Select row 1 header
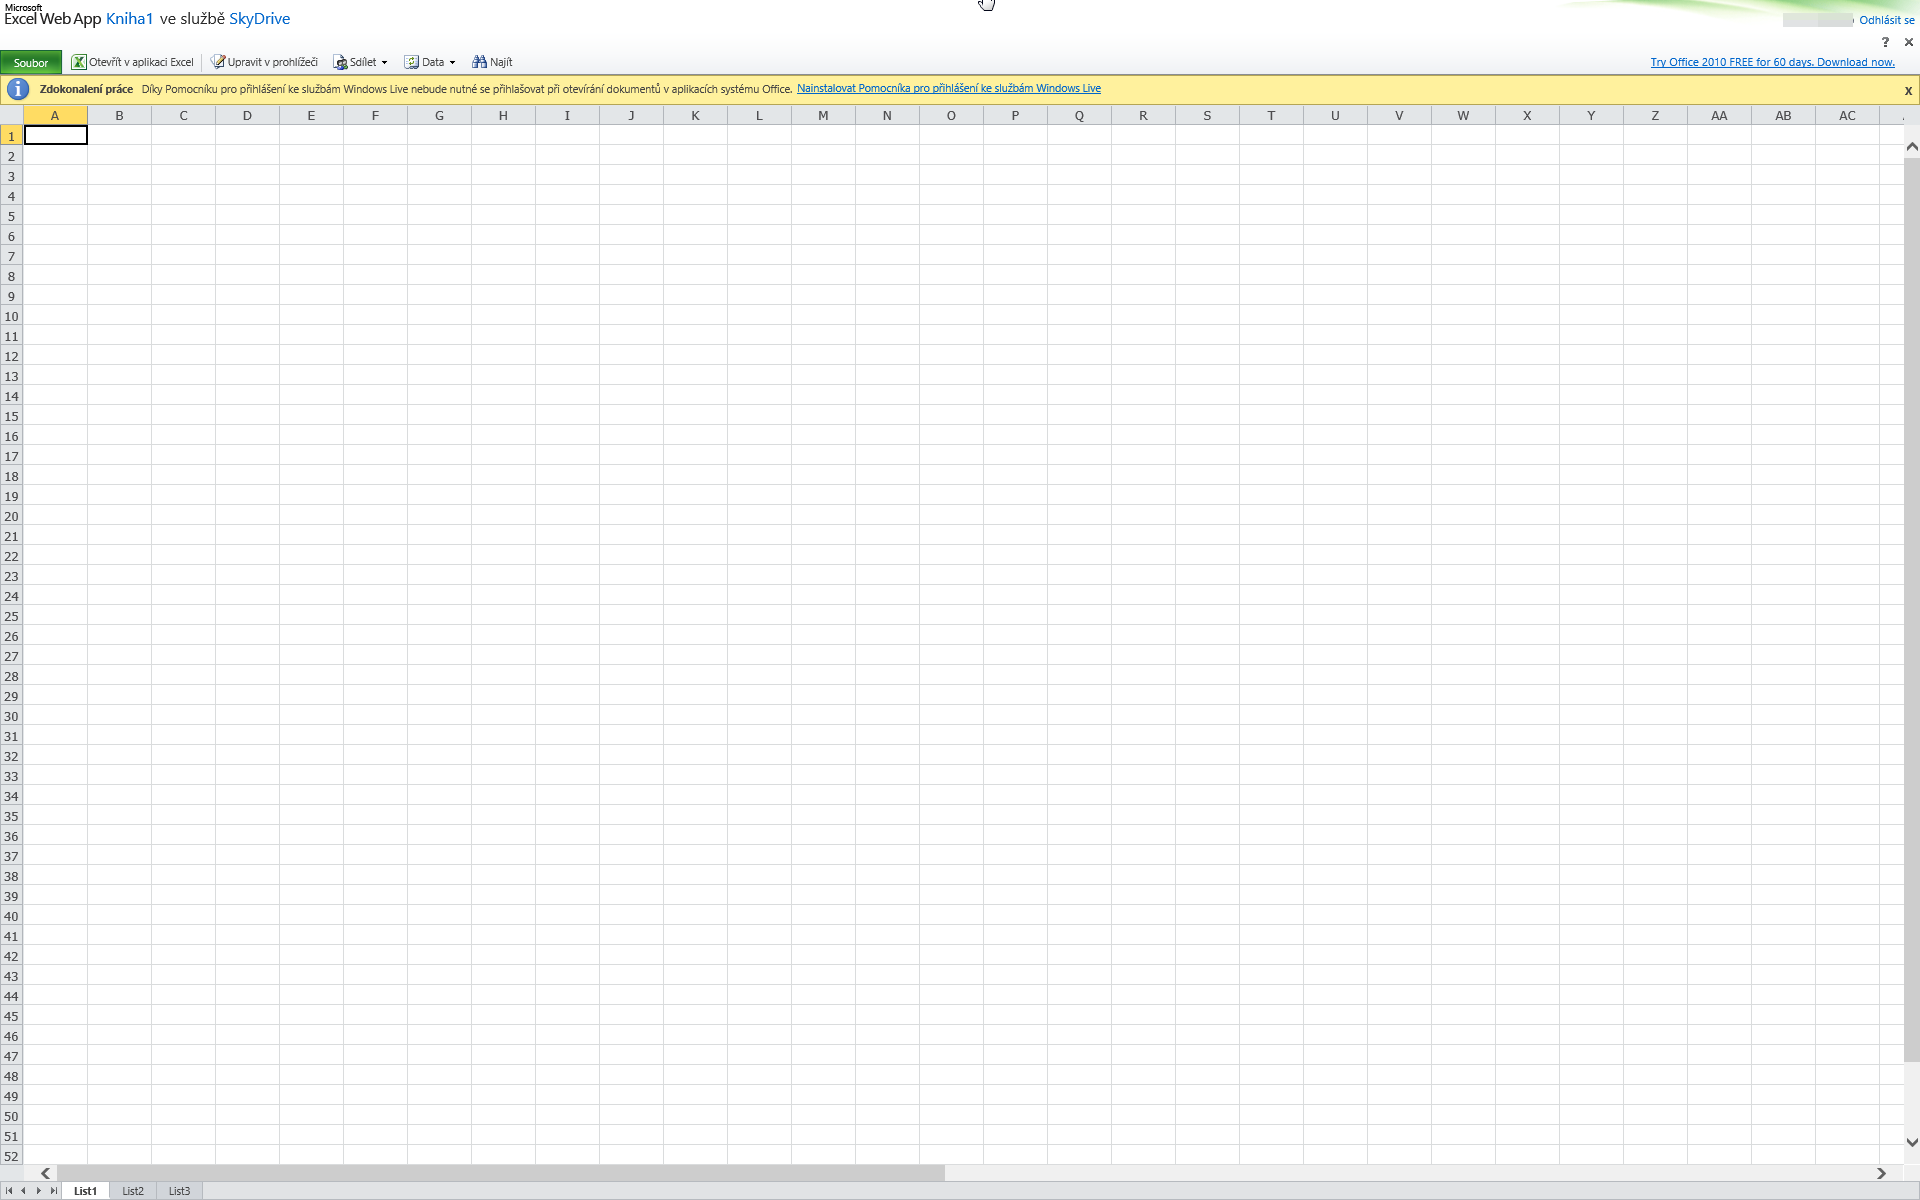This screenshot has height=1200, width=1920. tap(11, 136)
